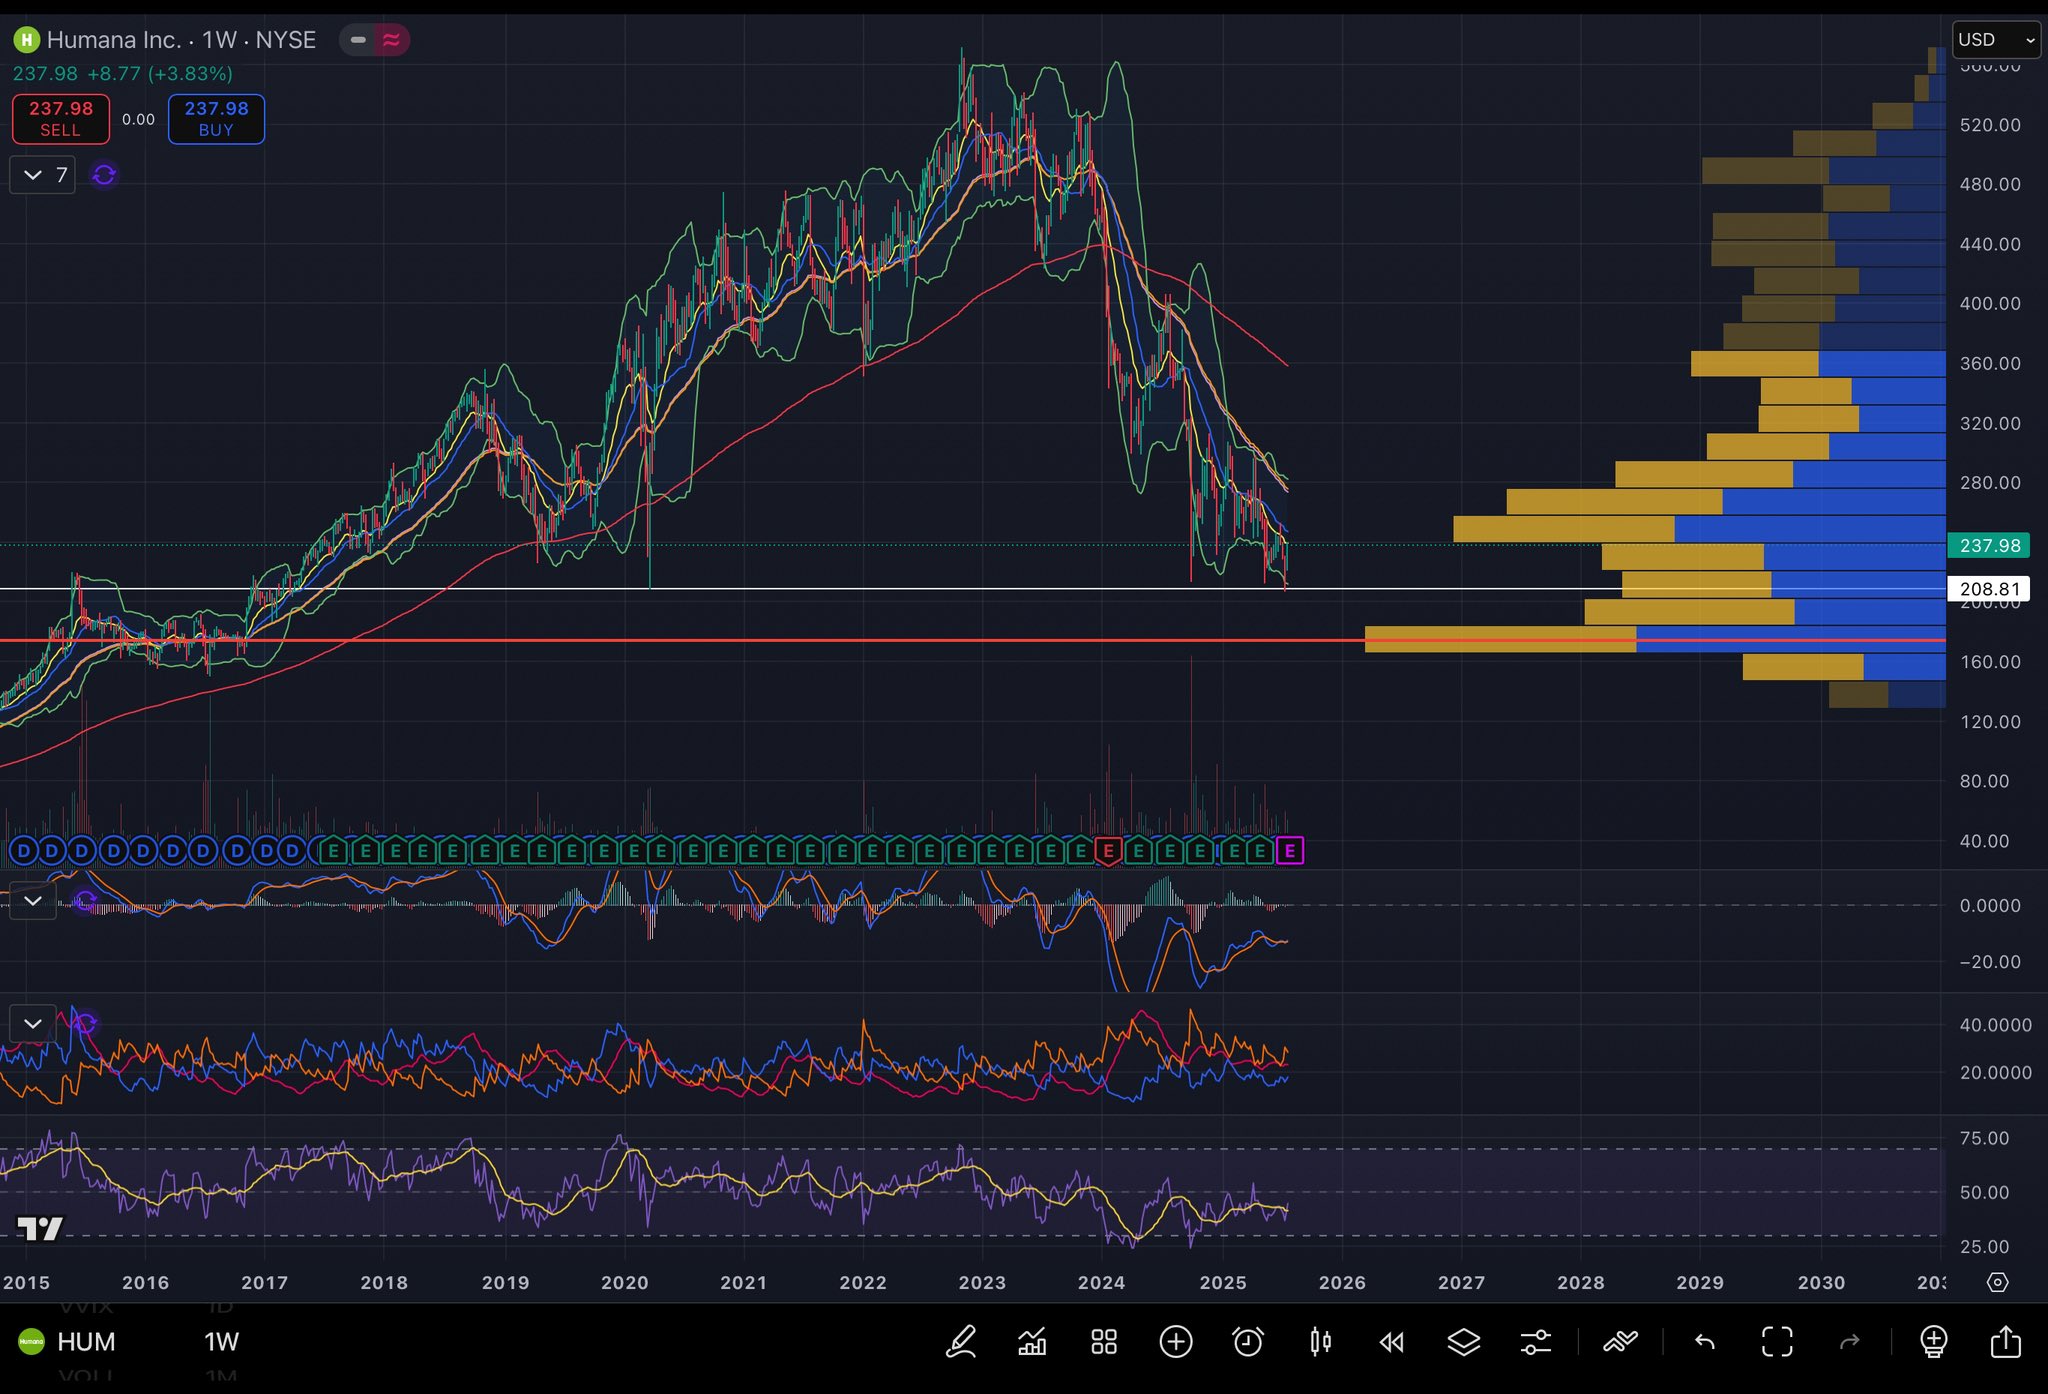The width and height of the screenshot is (2048, 1394).
Task: Select the drawing pencil tool
Action: pos(961,1341)
